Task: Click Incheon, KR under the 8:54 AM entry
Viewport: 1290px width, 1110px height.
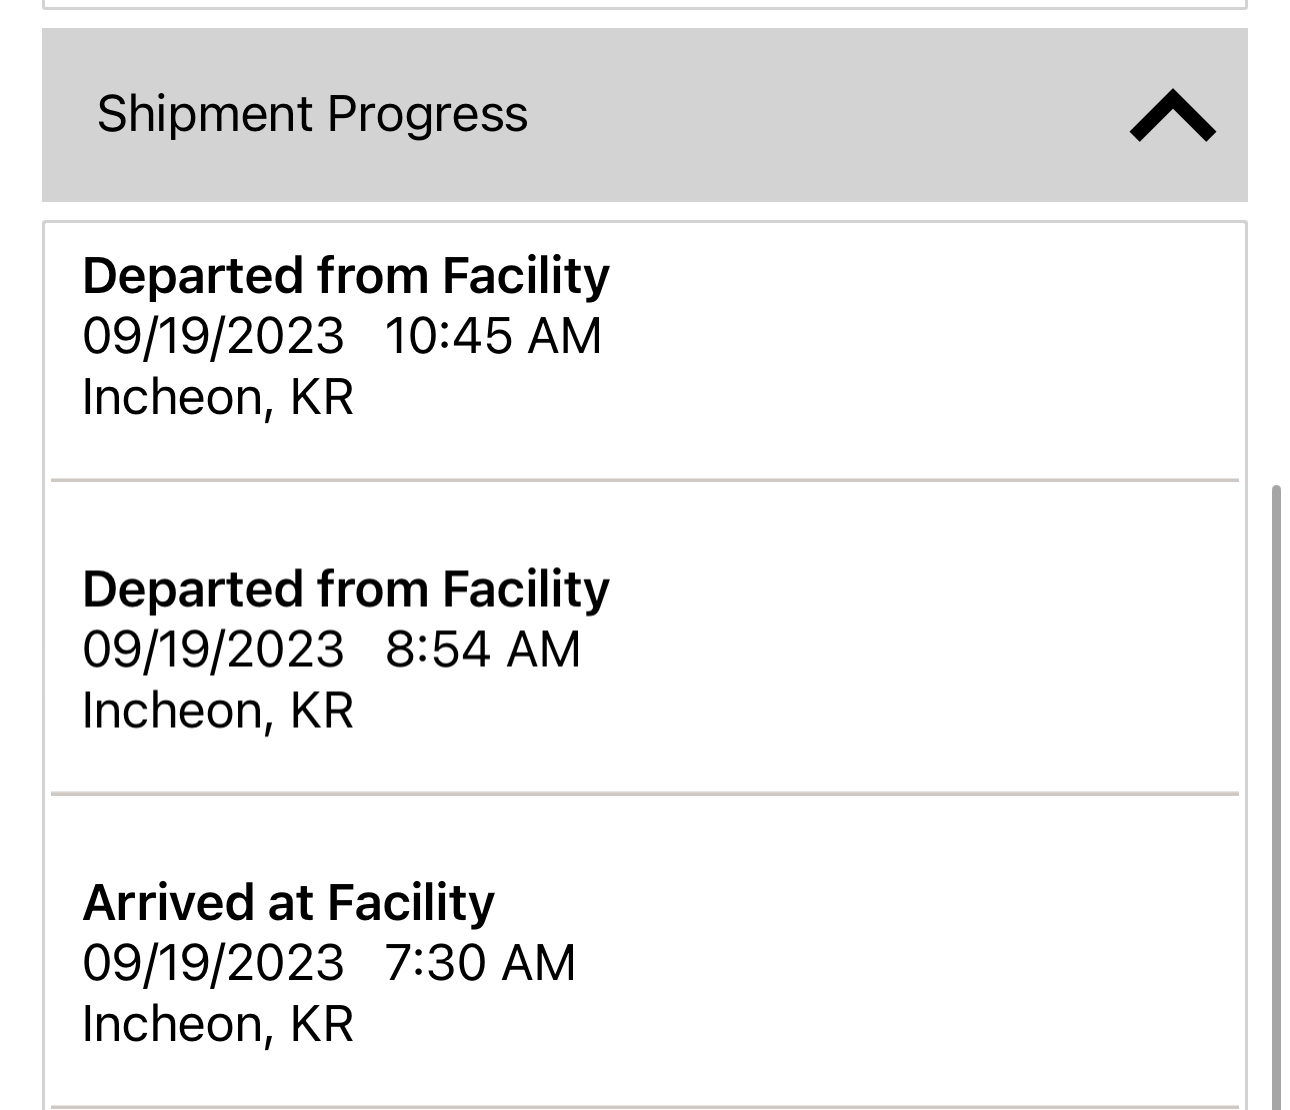Action: coord(218,711)
